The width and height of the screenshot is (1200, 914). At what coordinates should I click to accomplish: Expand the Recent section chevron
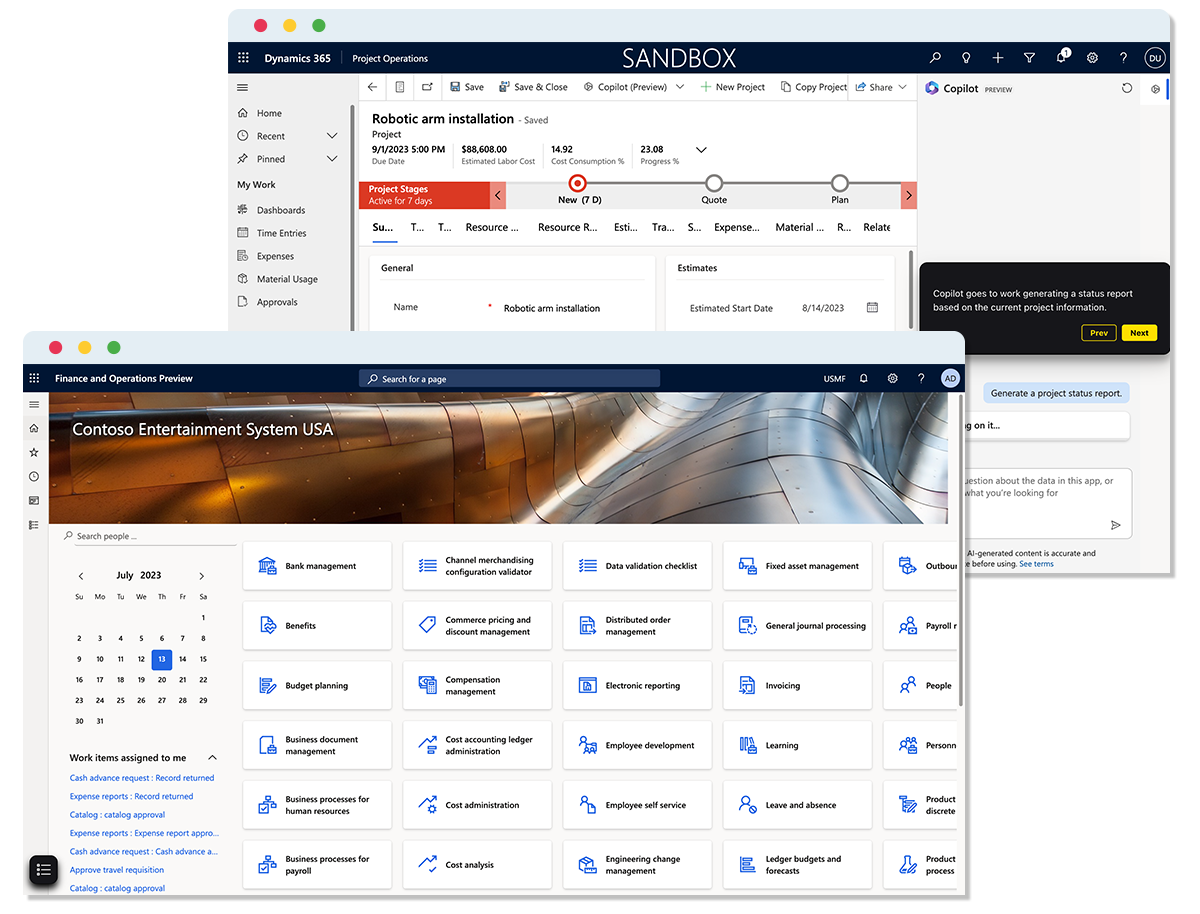[x=332, y=136]
